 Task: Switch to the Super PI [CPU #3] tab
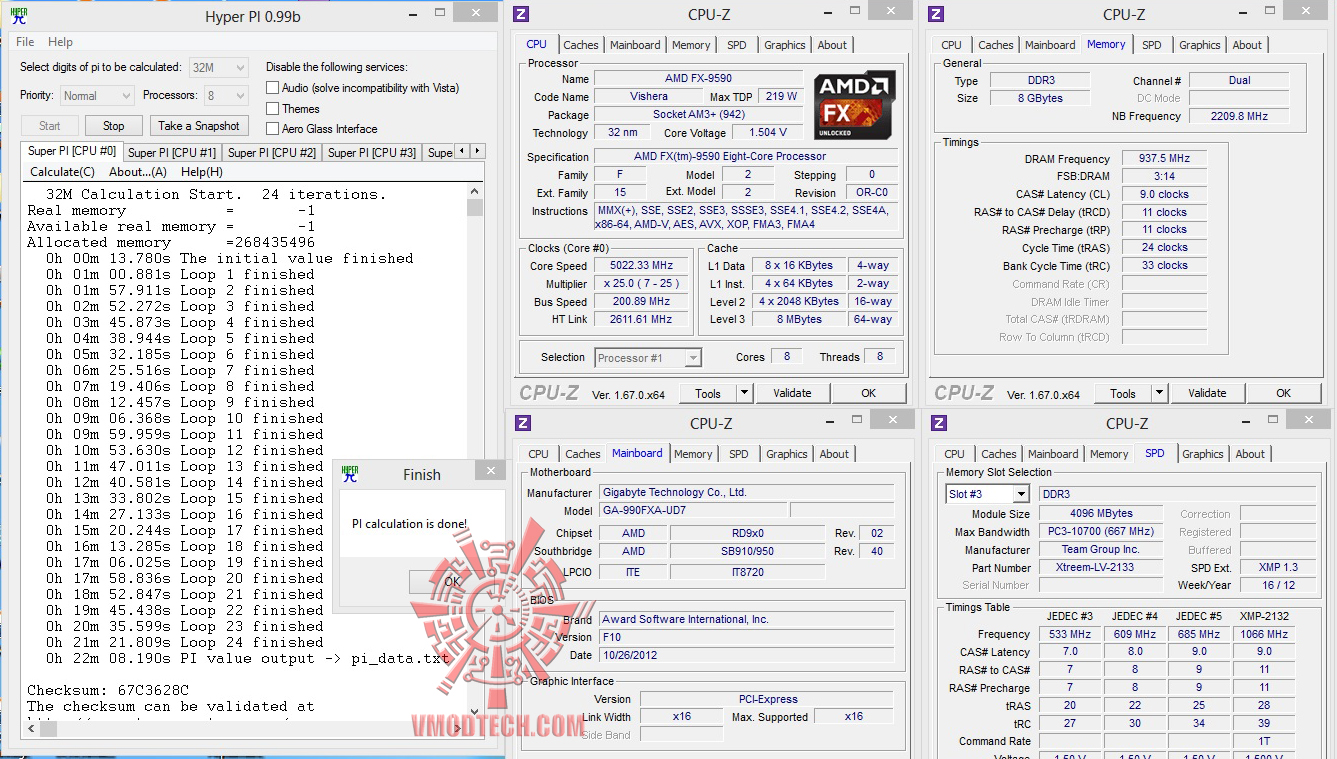tap(372, 153)
